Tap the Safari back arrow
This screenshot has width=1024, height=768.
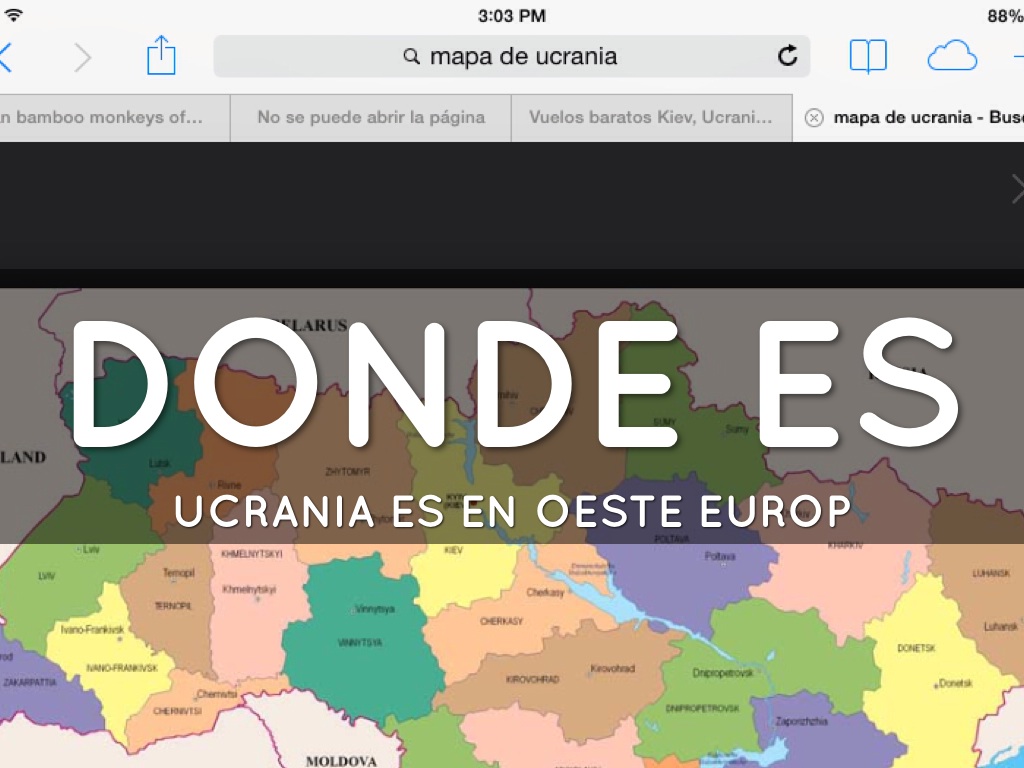coord(6,57)
